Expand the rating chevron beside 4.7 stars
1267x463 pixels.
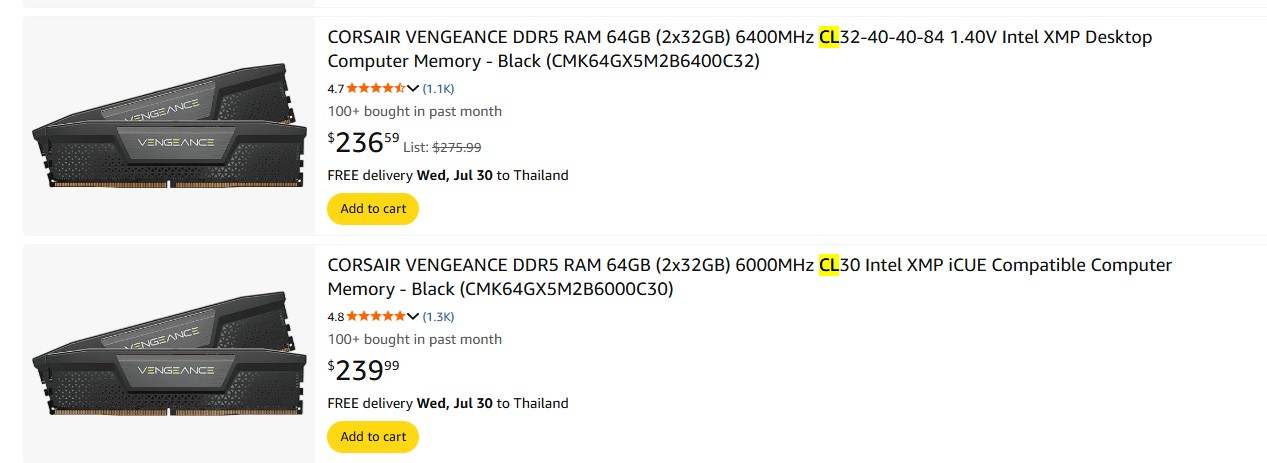pyautogui.click(x=413, y=88)
